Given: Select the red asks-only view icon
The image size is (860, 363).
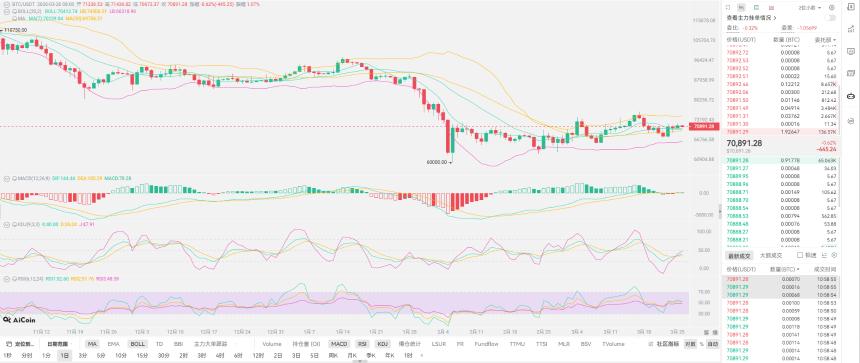Looking at the screenshot, I should (x=771, y=8).
